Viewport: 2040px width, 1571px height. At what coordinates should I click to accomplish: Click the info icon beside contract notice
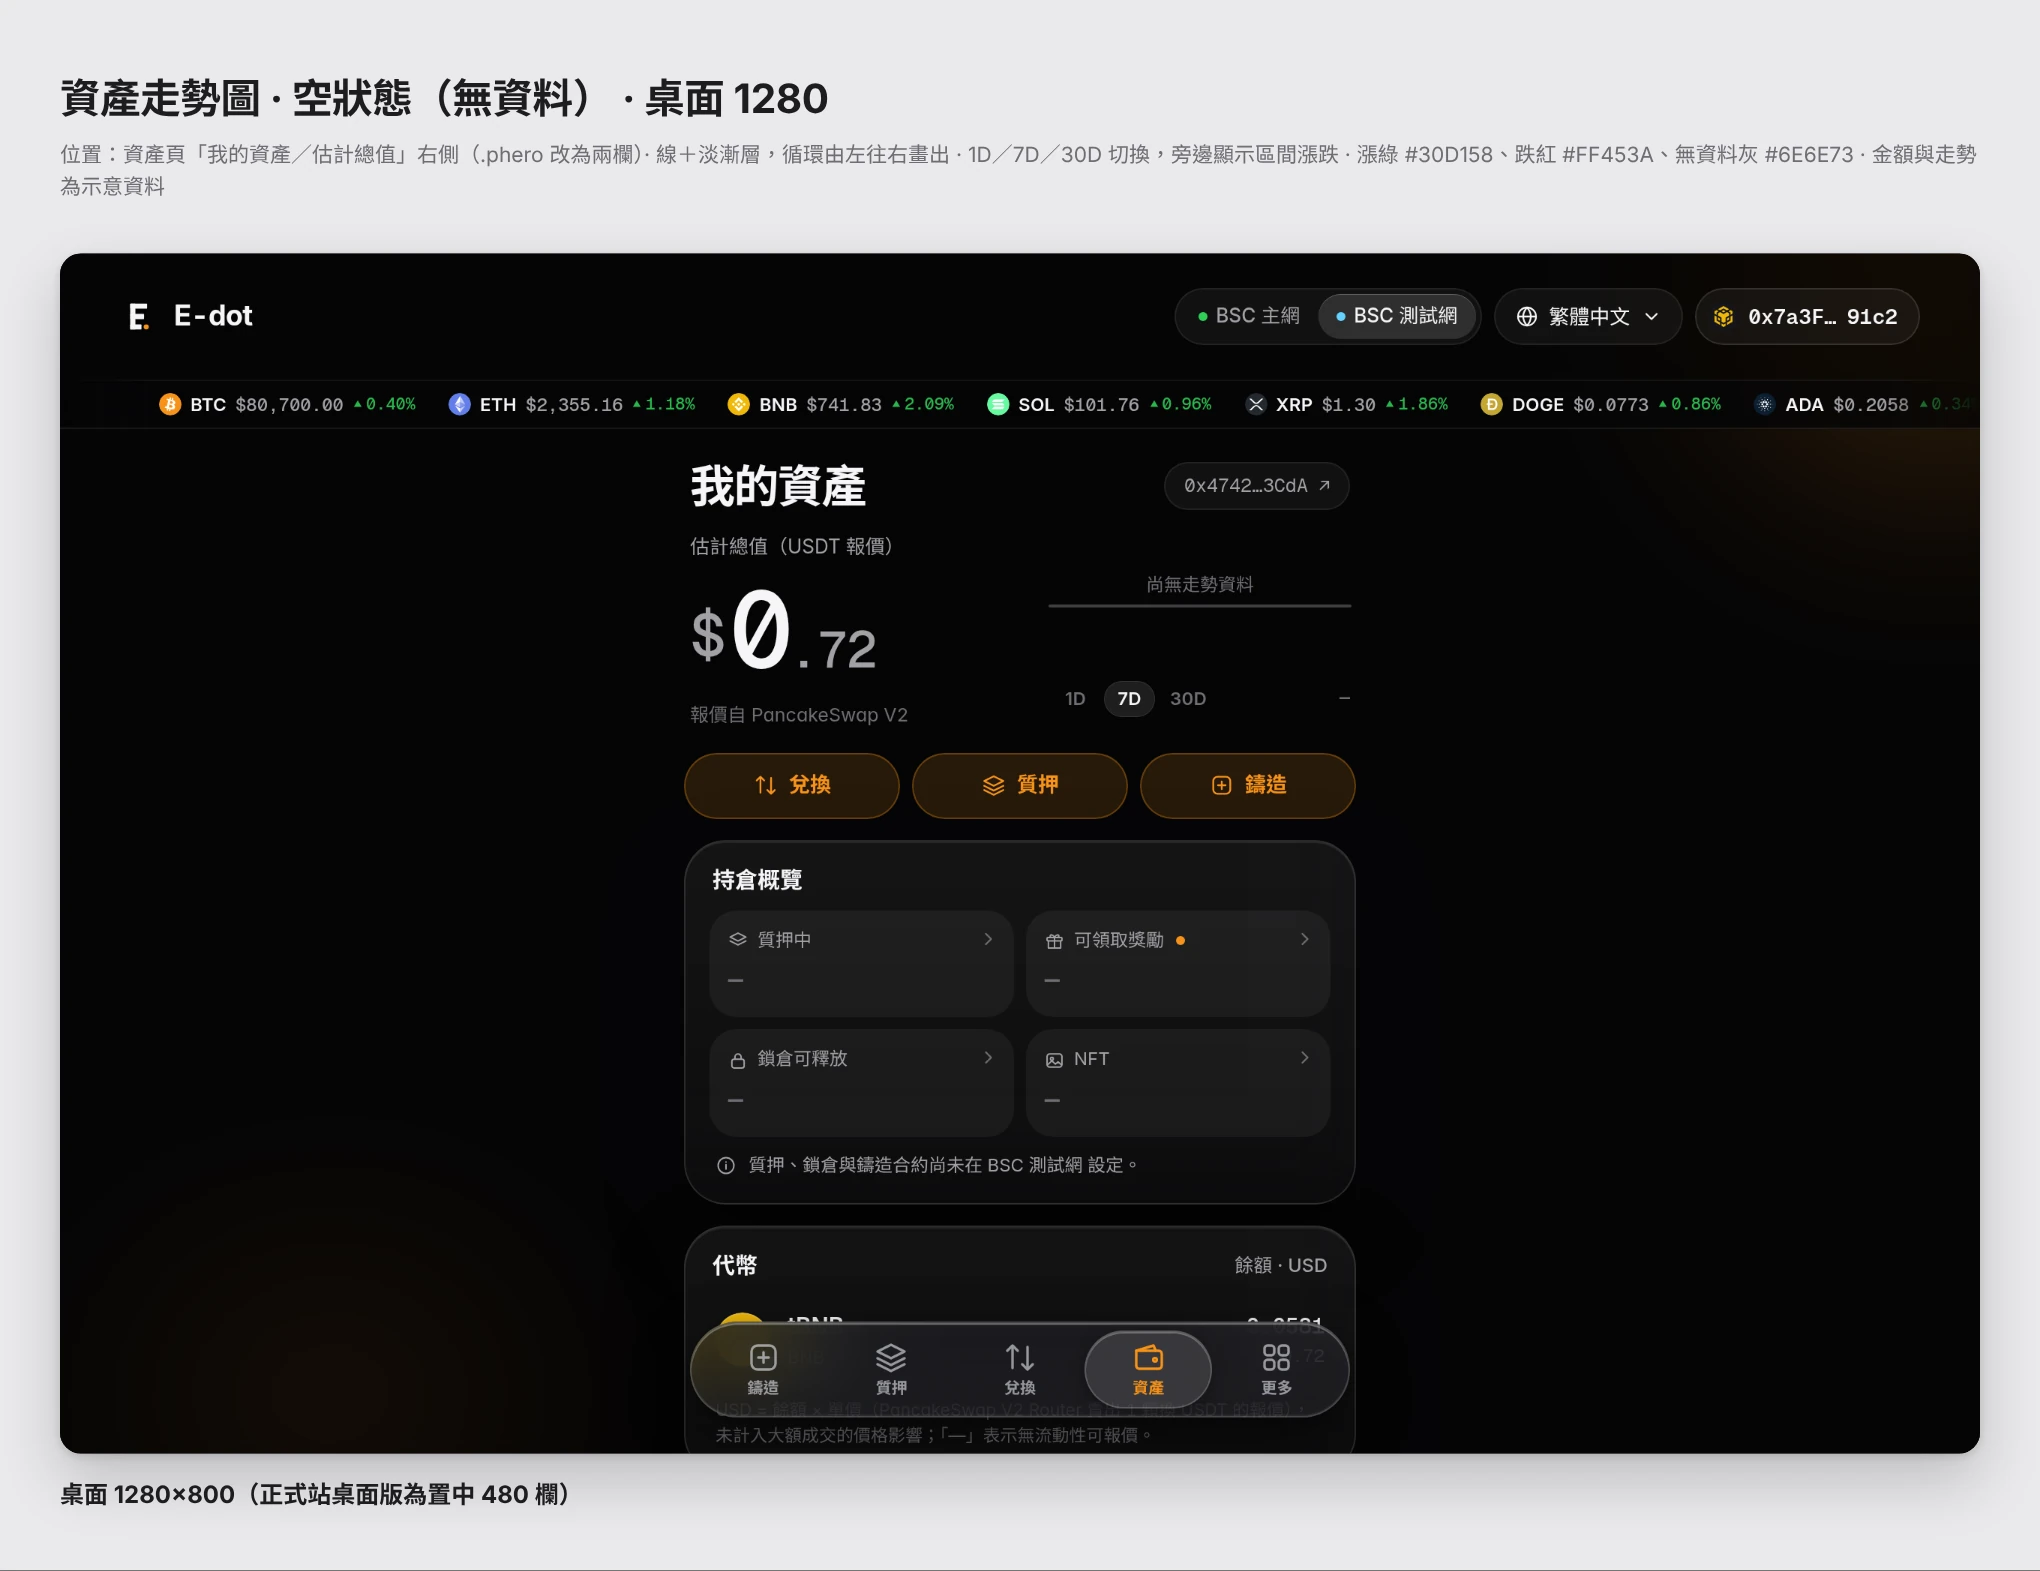pyautogui.click(x=726, y=1165)
